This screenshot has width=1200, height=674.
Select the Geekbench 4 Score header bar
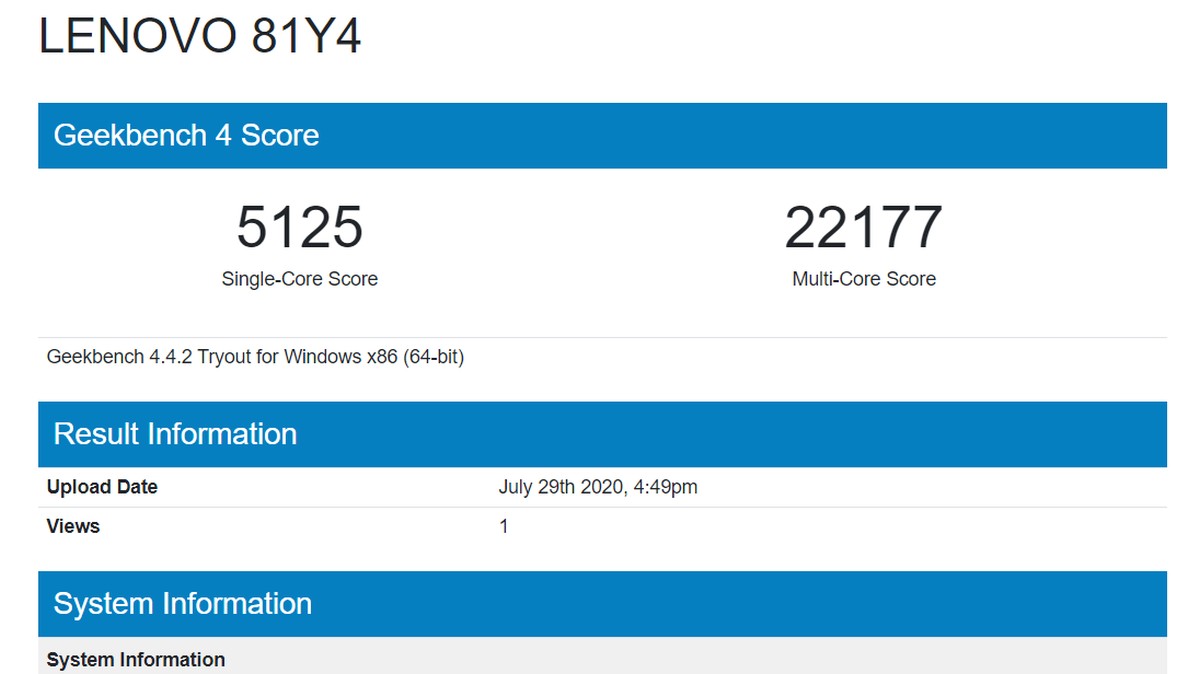tap(602, 136)
